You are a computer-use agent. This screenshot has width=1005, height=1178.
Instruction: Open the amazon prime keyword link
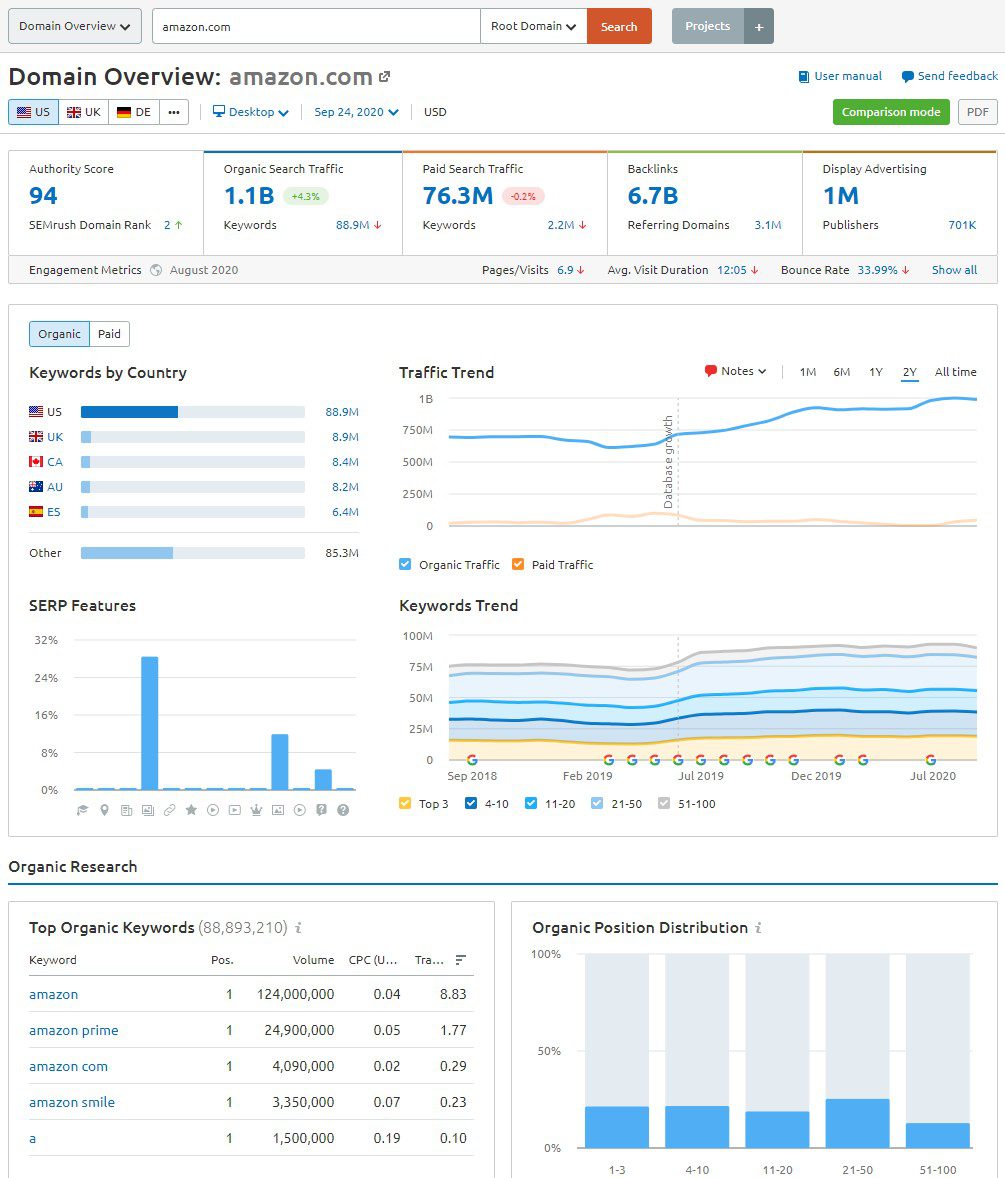pos(74,1030)
